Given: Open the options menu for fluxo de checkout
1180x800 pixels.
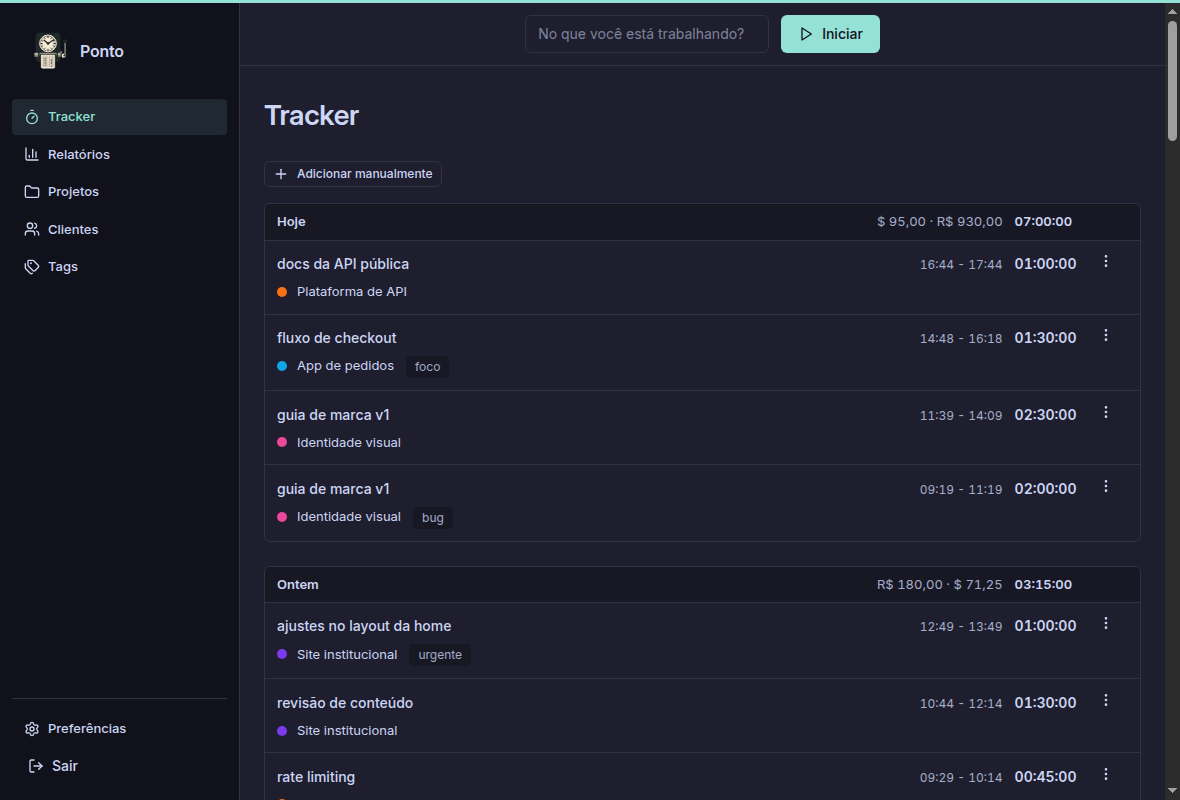Looking at the screenshot, I should click(1105, 335).
